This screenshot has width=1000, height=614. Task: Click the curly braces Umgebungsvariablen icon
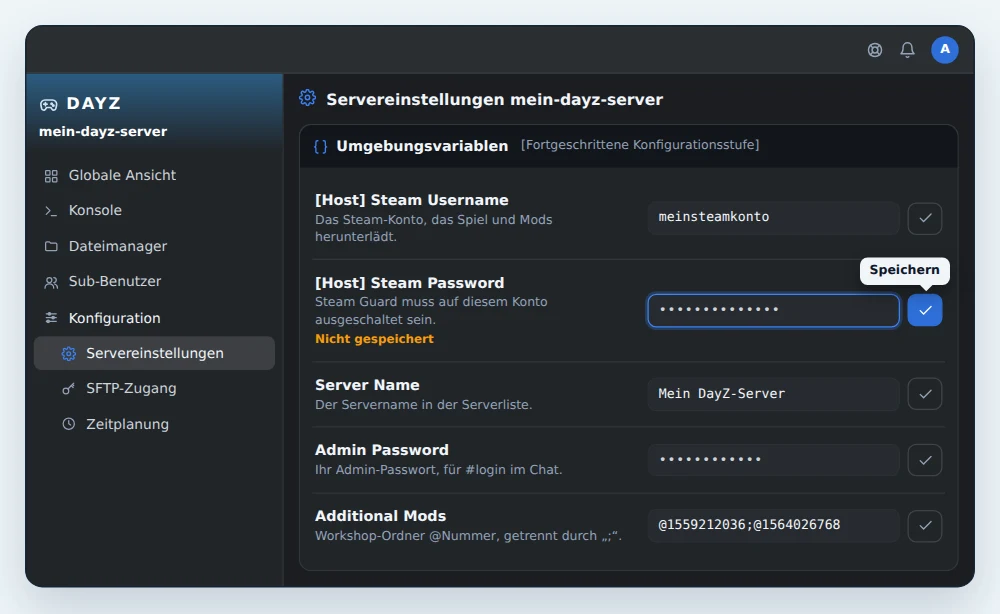(321, 147)
